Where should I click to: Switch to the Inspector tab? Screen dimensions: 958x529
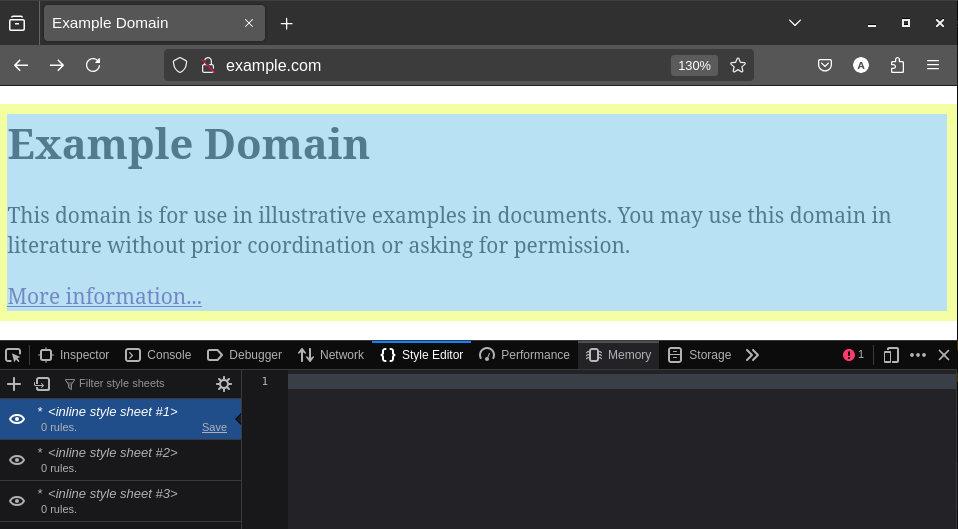point(74,355)
